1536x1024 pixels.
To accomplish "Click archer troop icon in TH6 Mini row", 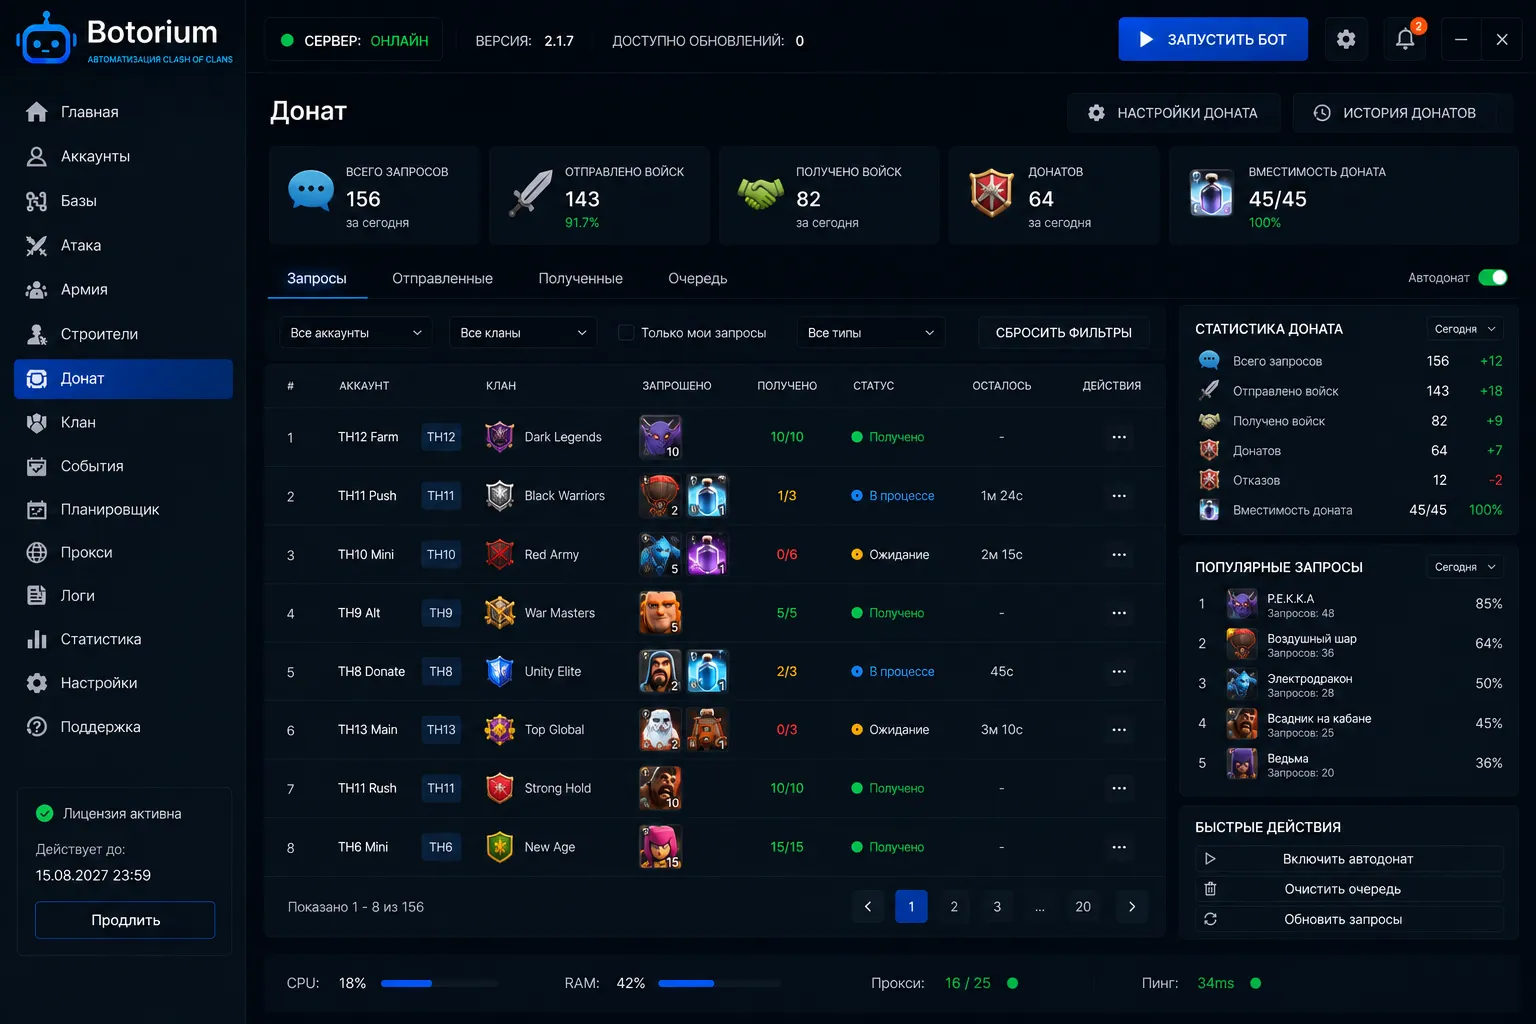I will [x=660, y=847].
